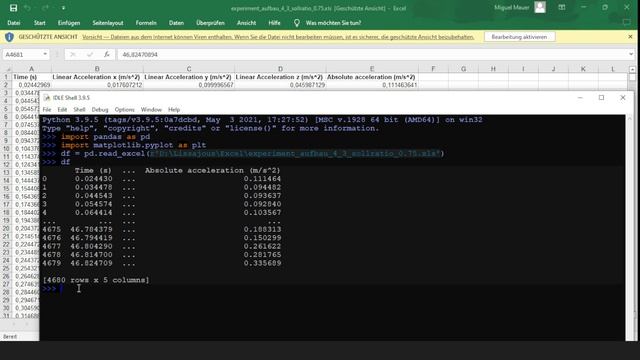Image resolution: width=640 pixels, height=360 pixels.
Task: Click the Save icon in Excel title bar
Action: 13,8
